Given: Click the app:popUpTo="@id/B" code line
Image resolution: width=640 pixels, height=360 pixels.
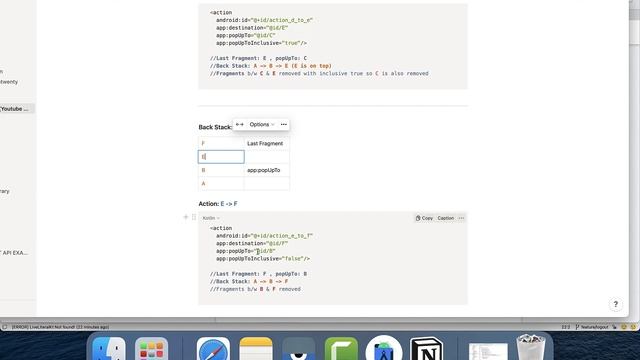Looking at the screenshot, I should coord(246,251).
